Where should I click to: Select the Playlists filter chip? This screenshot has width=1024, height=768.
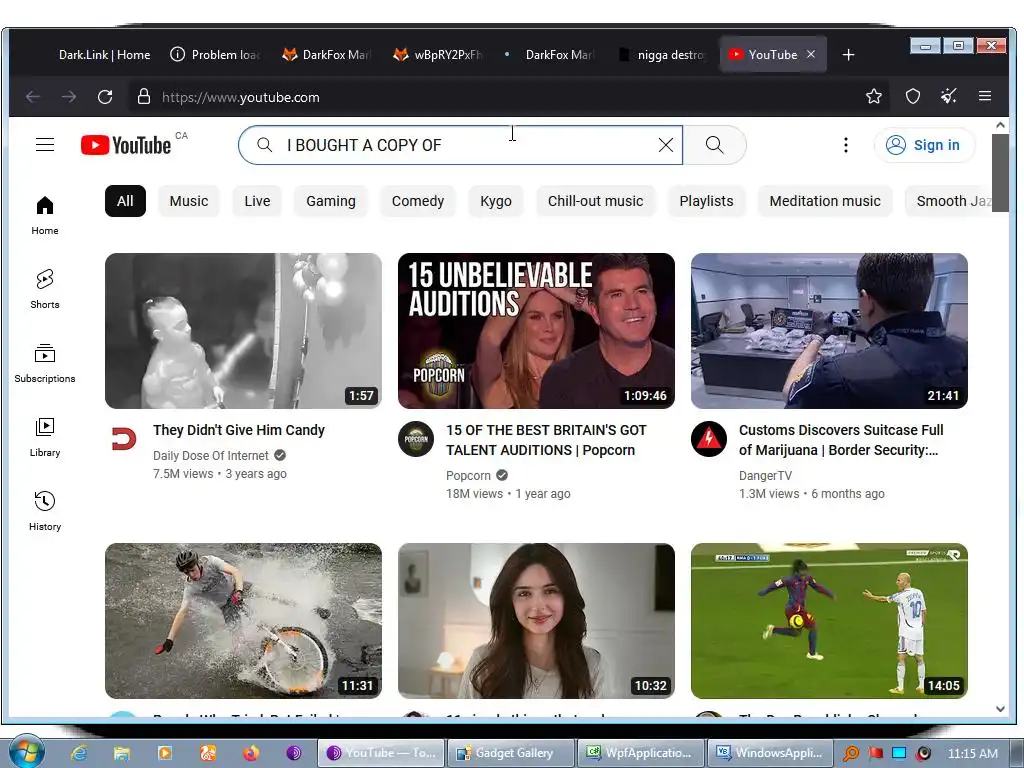pyautogui.click(x=706, y=201)
